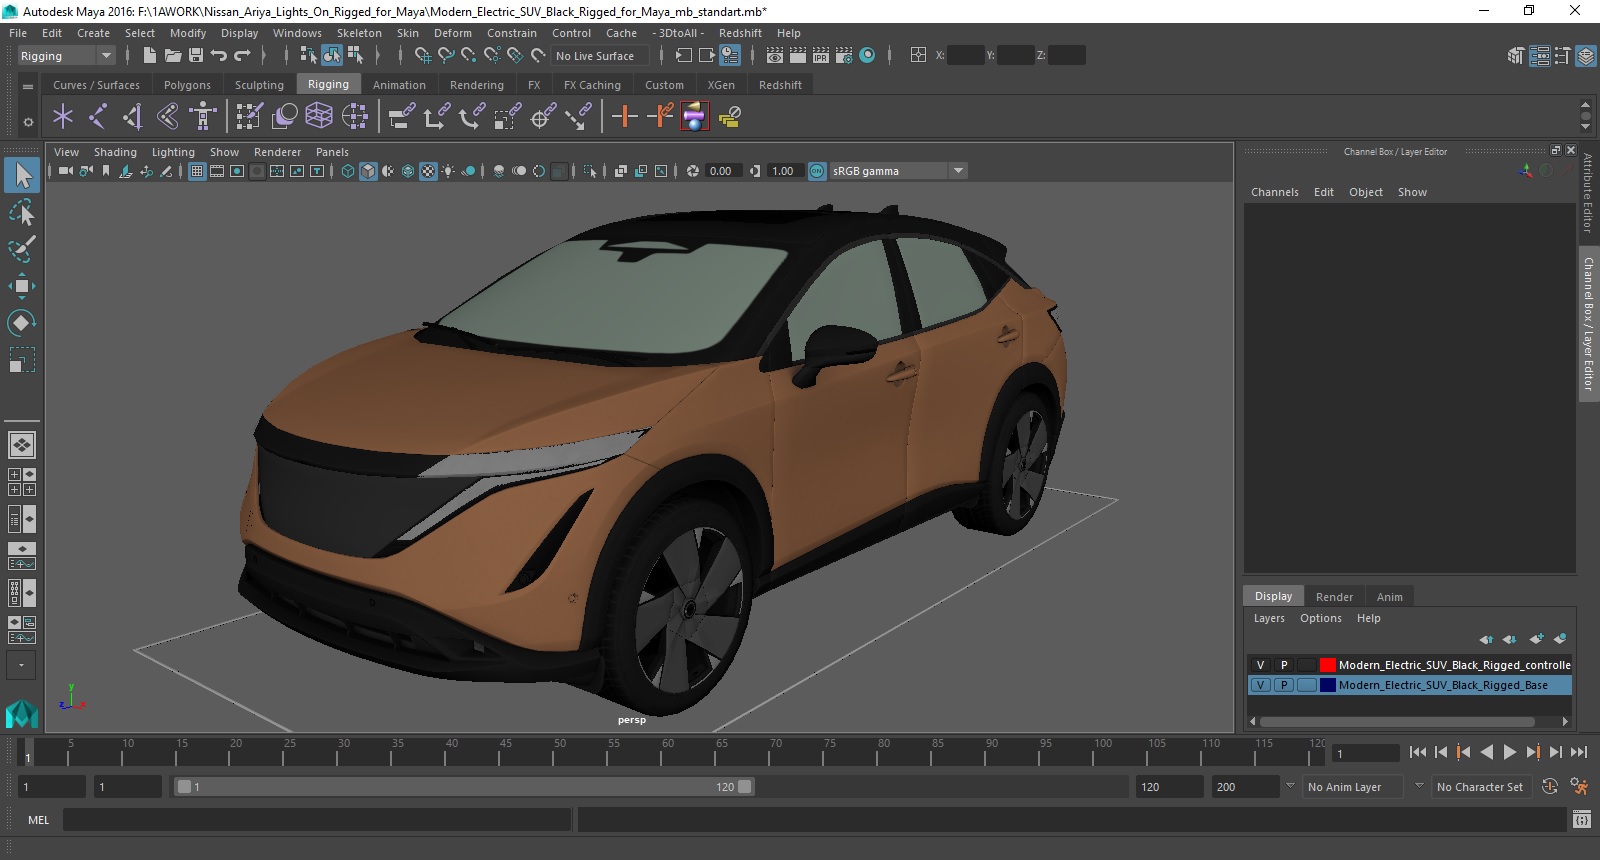Choose the Create Joints tool on the shelf

(98, 117)
